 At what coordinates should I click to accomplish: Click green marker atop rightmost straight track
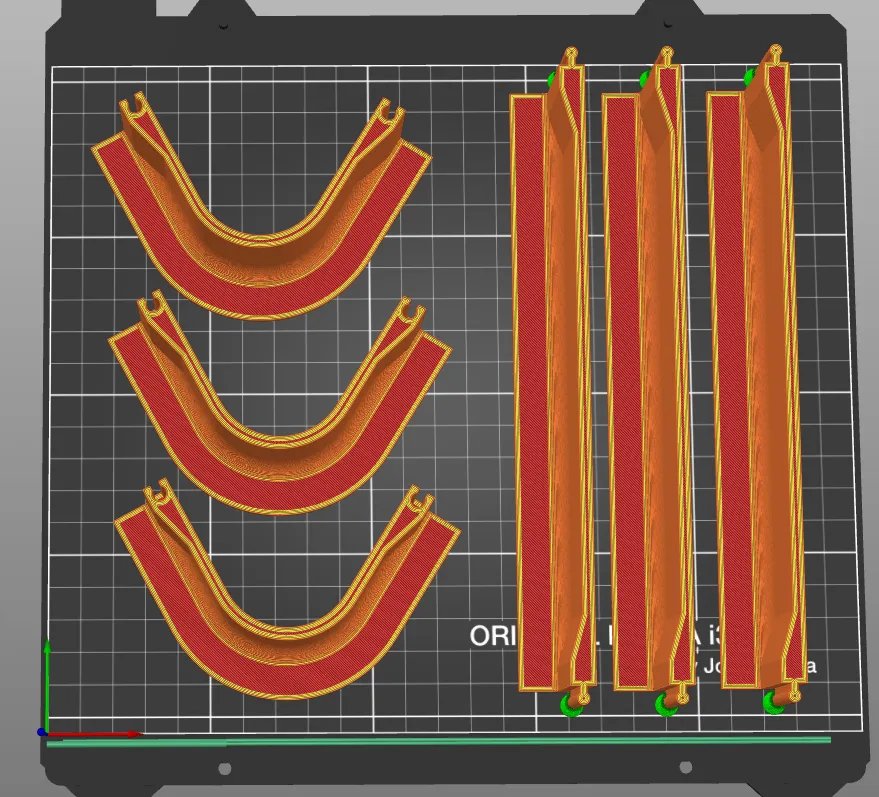tap(750, 76)
